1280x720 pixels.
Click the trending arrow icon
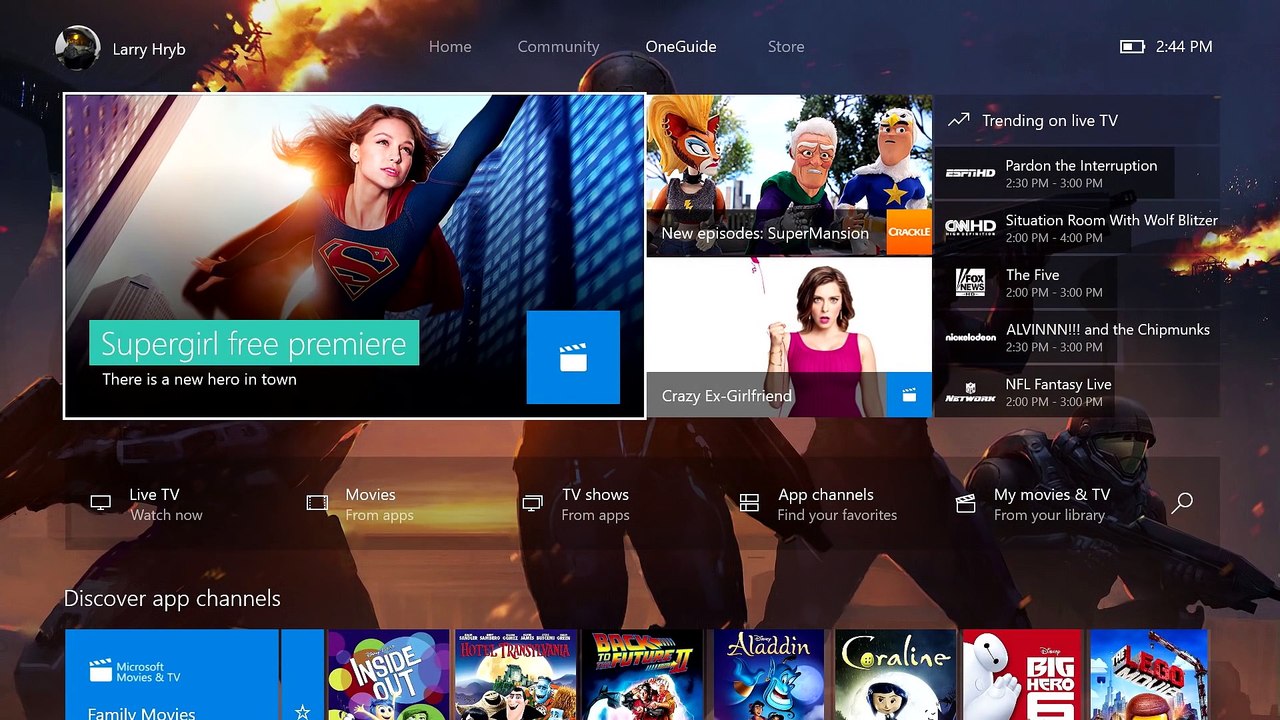(x=958, y=120)
